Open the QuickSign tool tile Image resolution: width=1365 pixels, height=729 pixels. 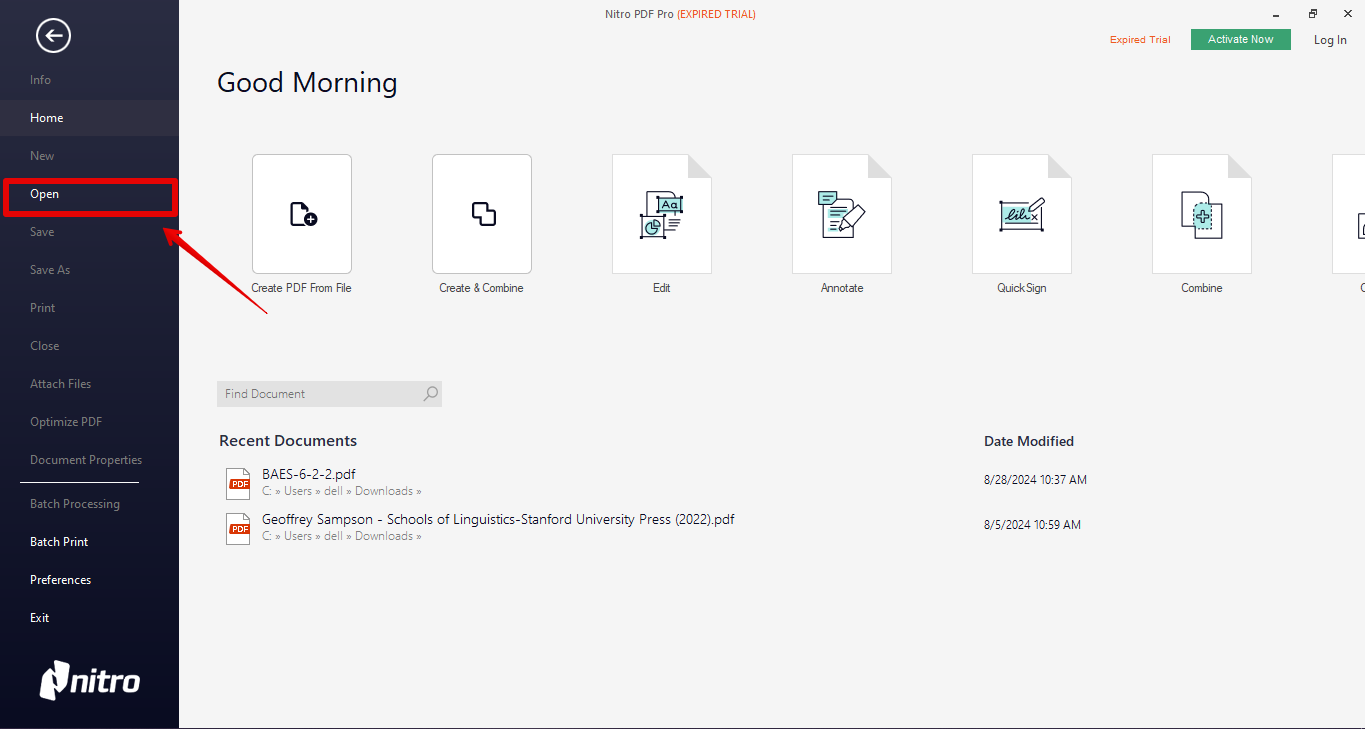click(1022, 214)
